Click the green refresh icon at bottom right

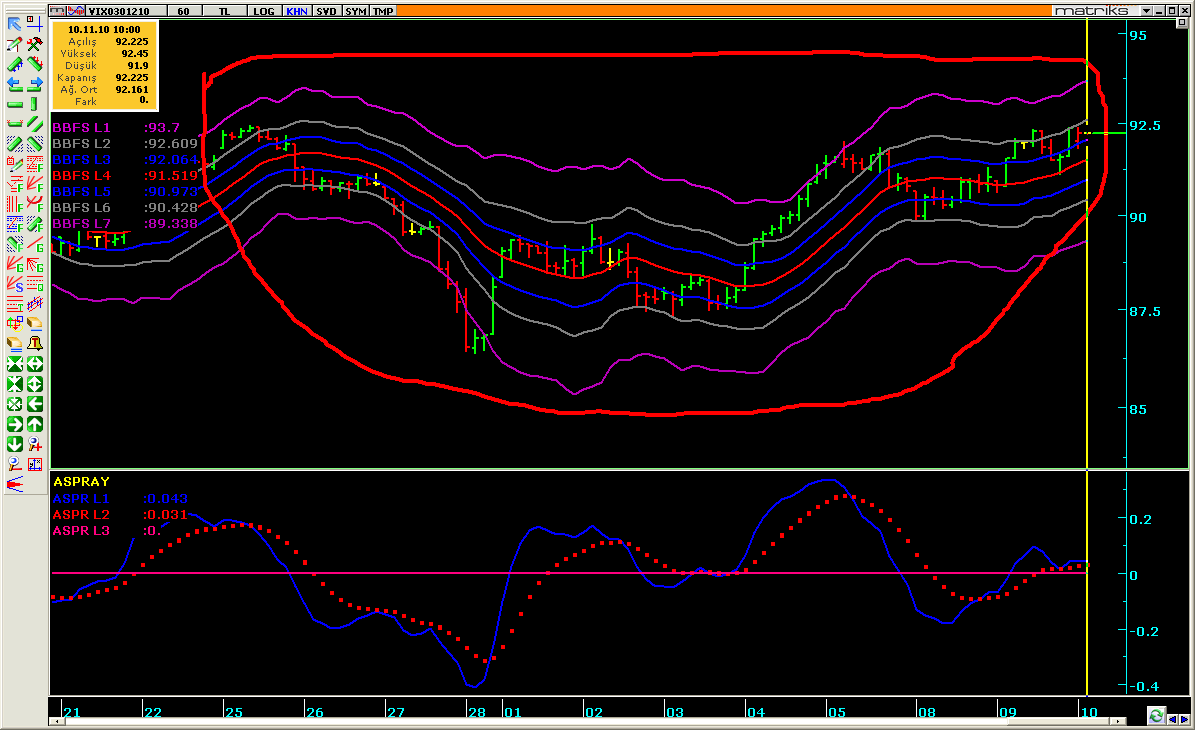(x=1157, y=717)
